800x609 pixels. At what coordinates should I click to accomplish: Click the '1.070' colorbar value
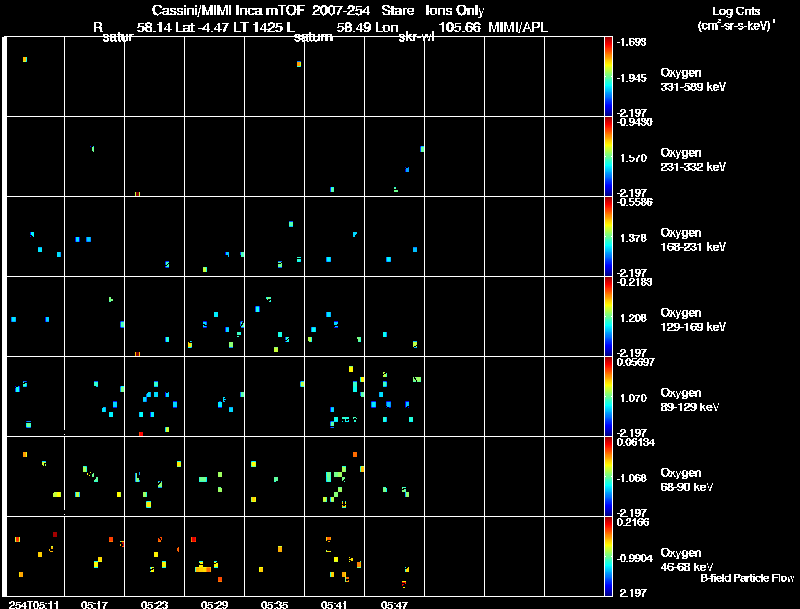coord(633,398)
